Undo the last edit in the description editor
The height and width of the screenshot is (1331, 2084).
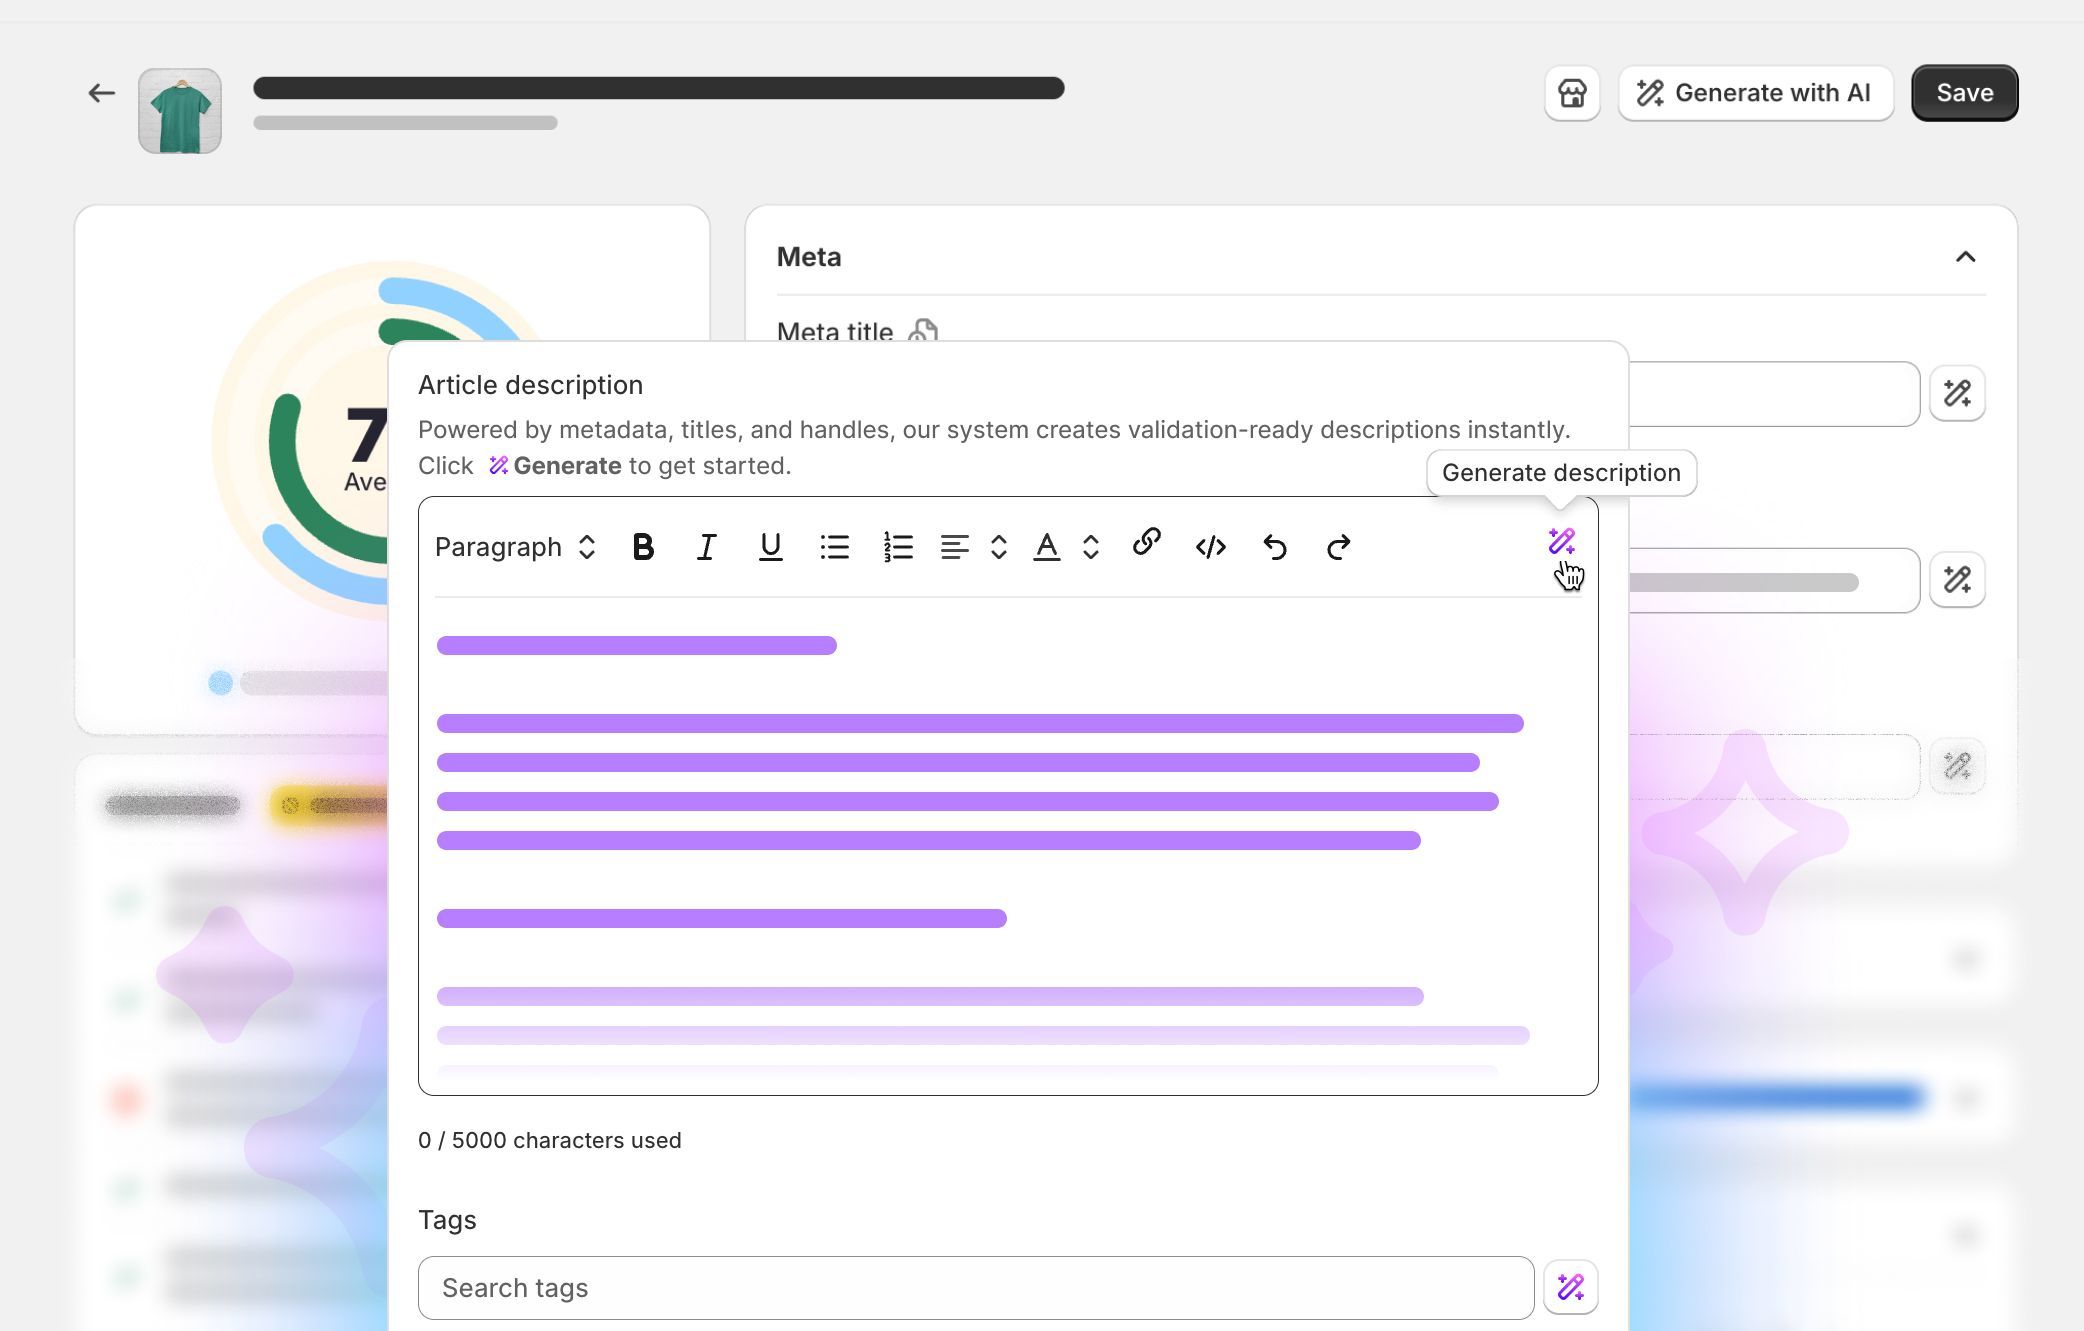(x=1274, y=546)
